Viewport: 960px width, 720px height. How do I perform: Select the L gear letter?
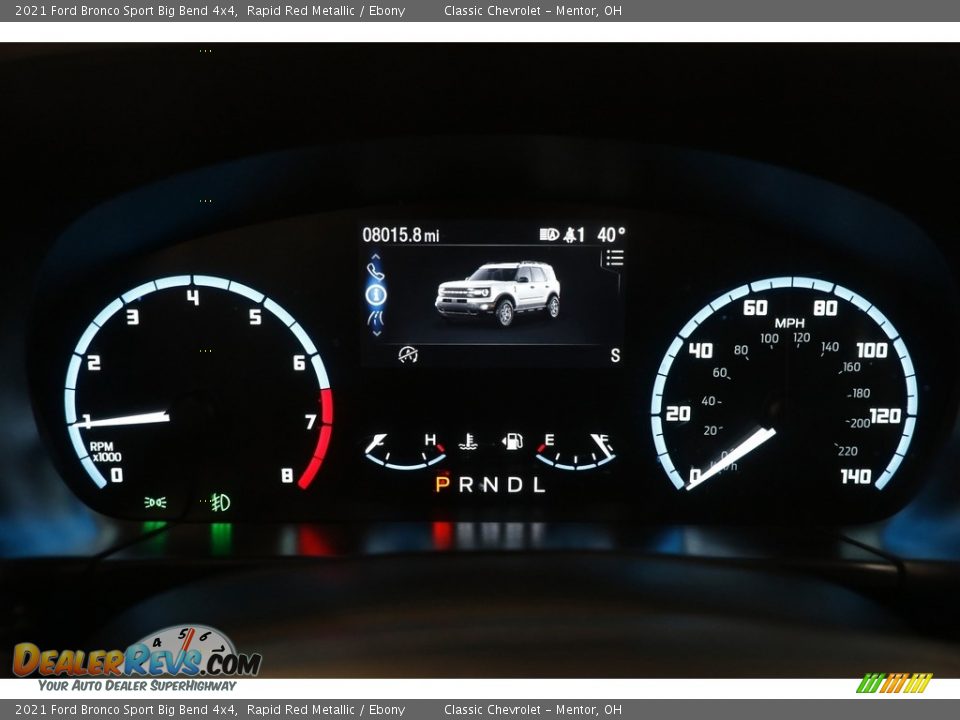(x=538, y=485)
